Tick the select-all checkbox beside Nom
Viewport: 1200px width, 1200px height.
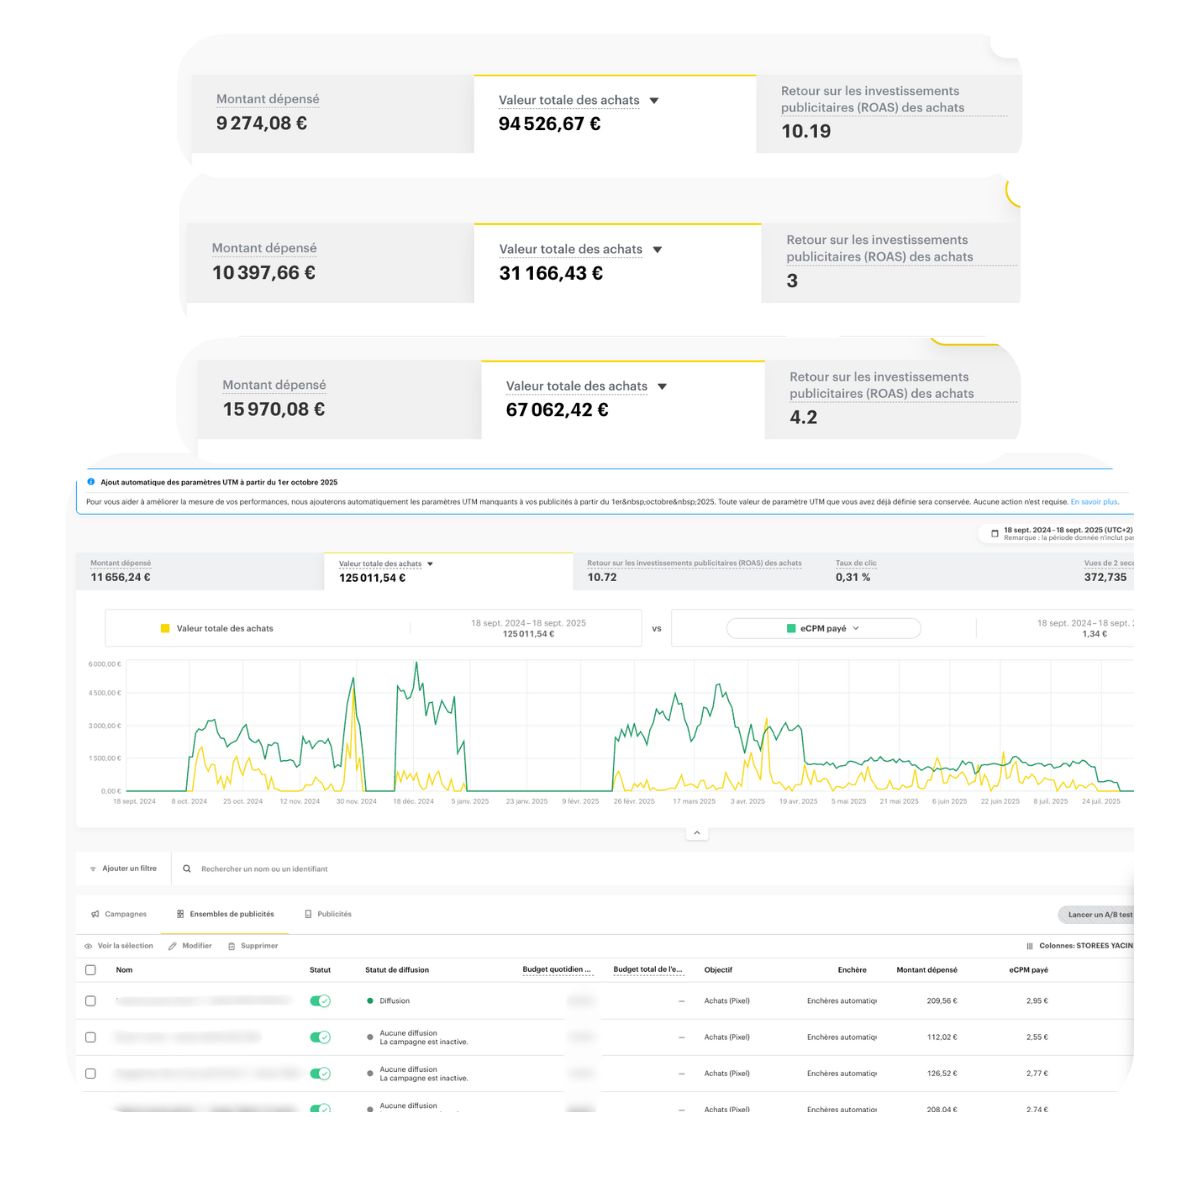point(91,970)
